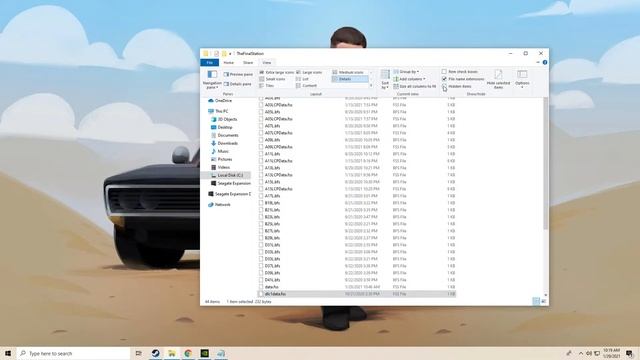The height and width of the screenshot is (360, 640).
Task: Choose the List layout
Action: (x=302, y=79)
